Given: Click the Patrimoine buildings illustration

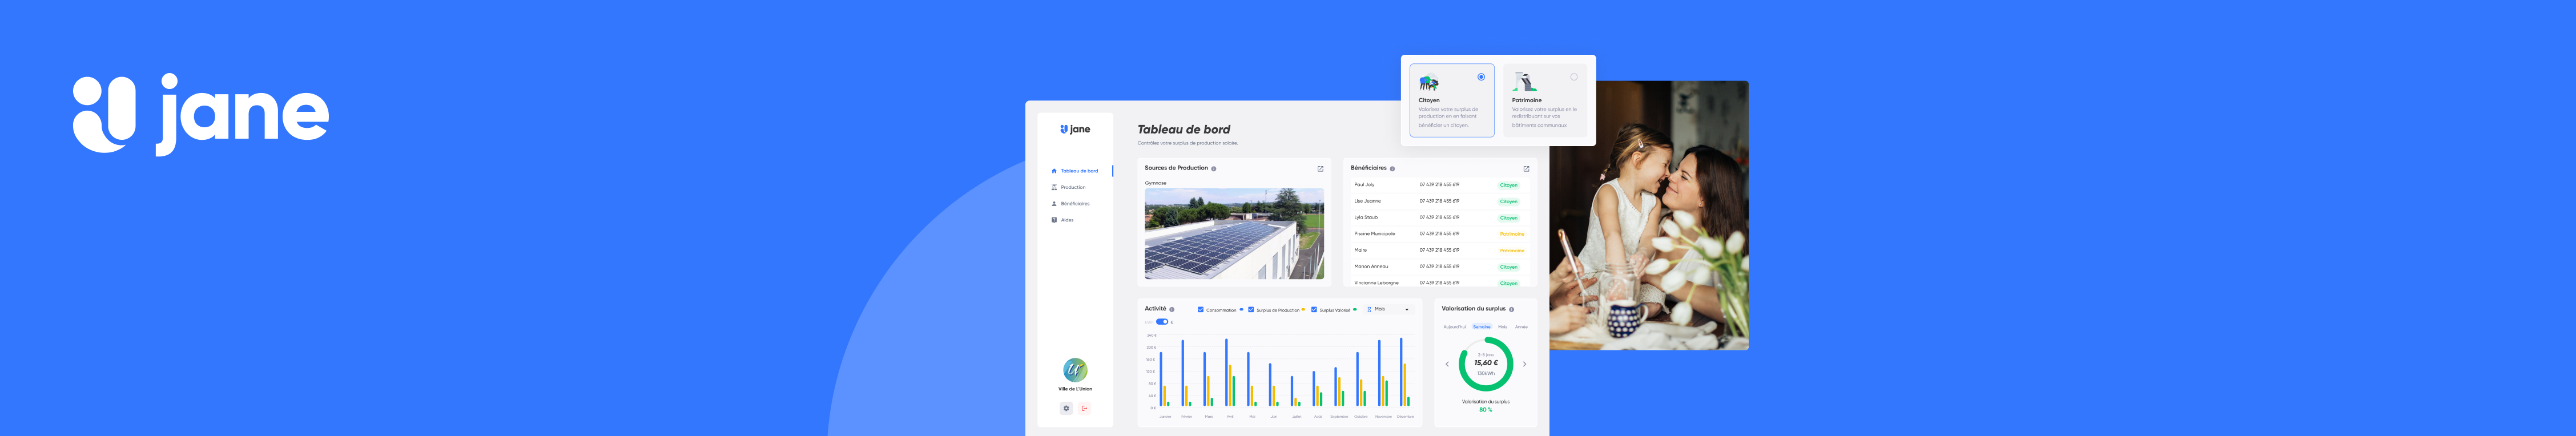Looking at the screenshot, I should [1524, 82].
